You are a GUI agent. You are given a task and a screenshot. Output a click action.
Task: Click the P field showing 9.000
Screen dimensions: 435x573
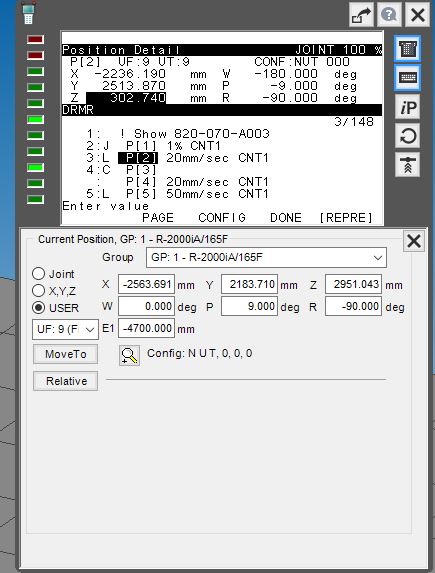tap(249, 306)
